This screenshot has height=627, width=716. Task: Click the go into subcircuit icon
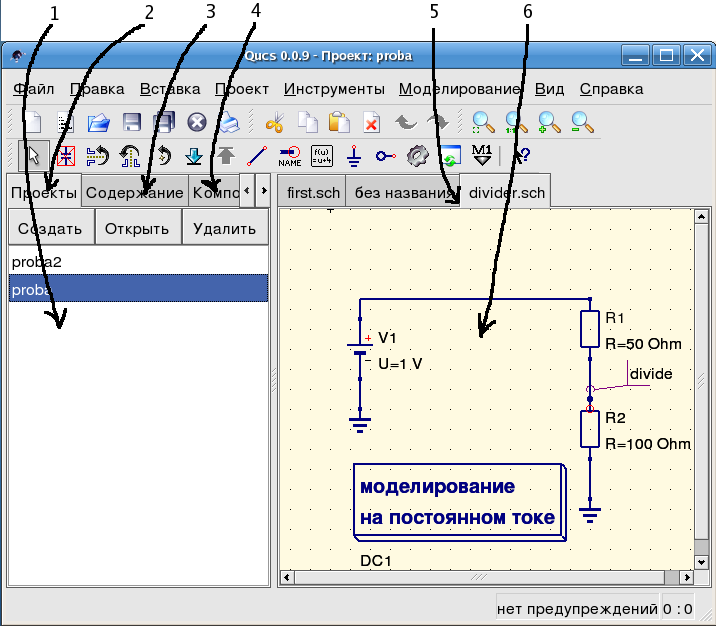194,156
